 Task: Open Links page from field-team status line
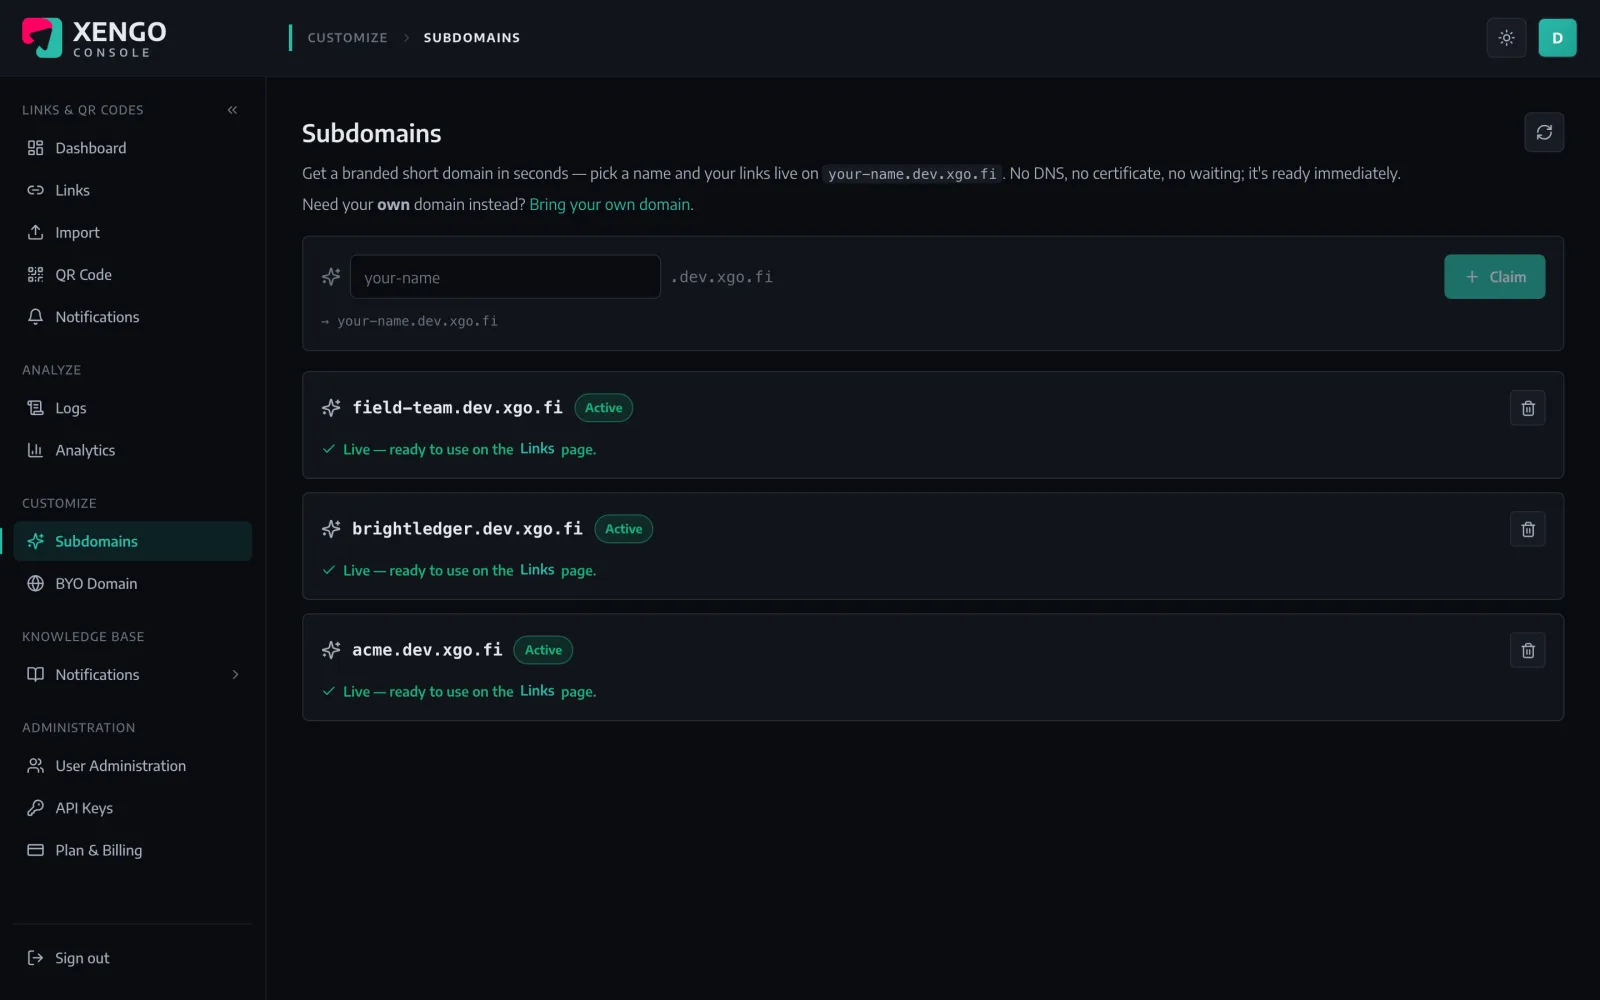[x=537, y=449]
